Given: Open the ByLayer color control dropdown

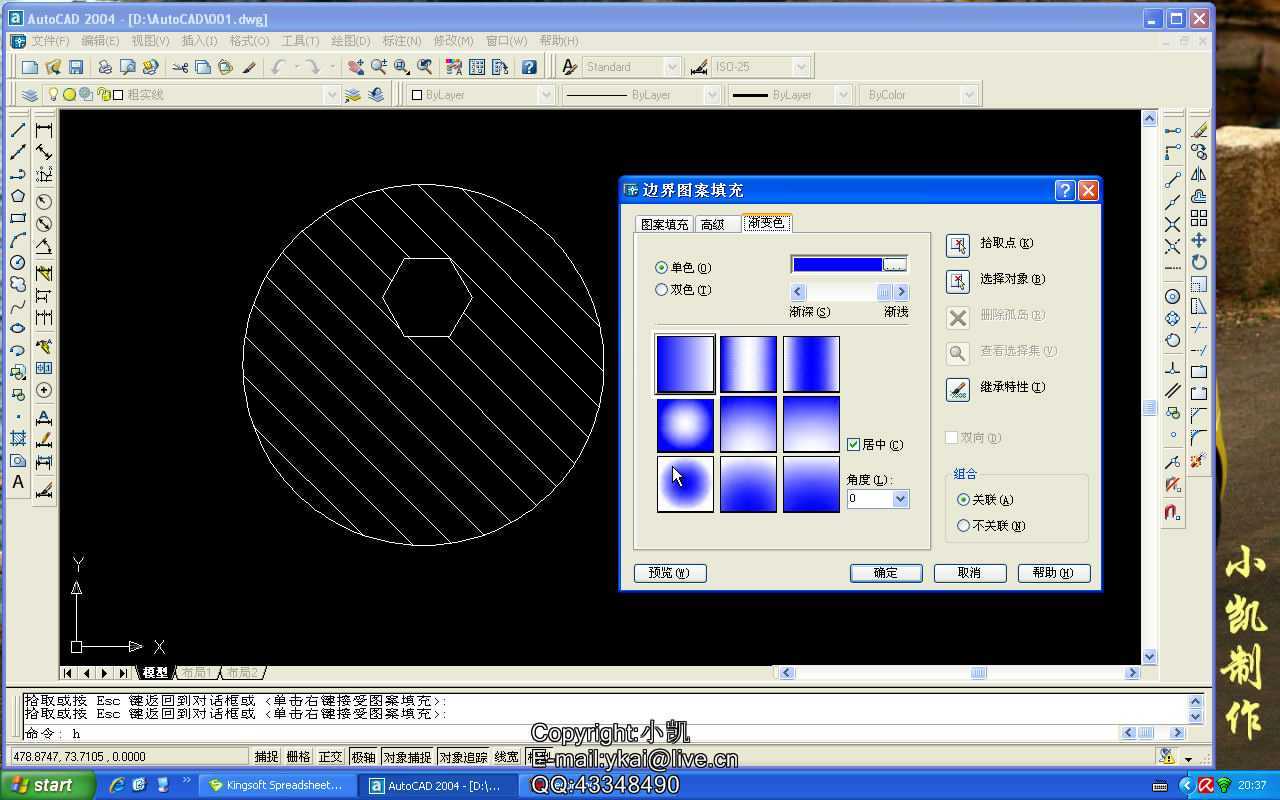Looking at the screenshot, I should click(546, 95).
